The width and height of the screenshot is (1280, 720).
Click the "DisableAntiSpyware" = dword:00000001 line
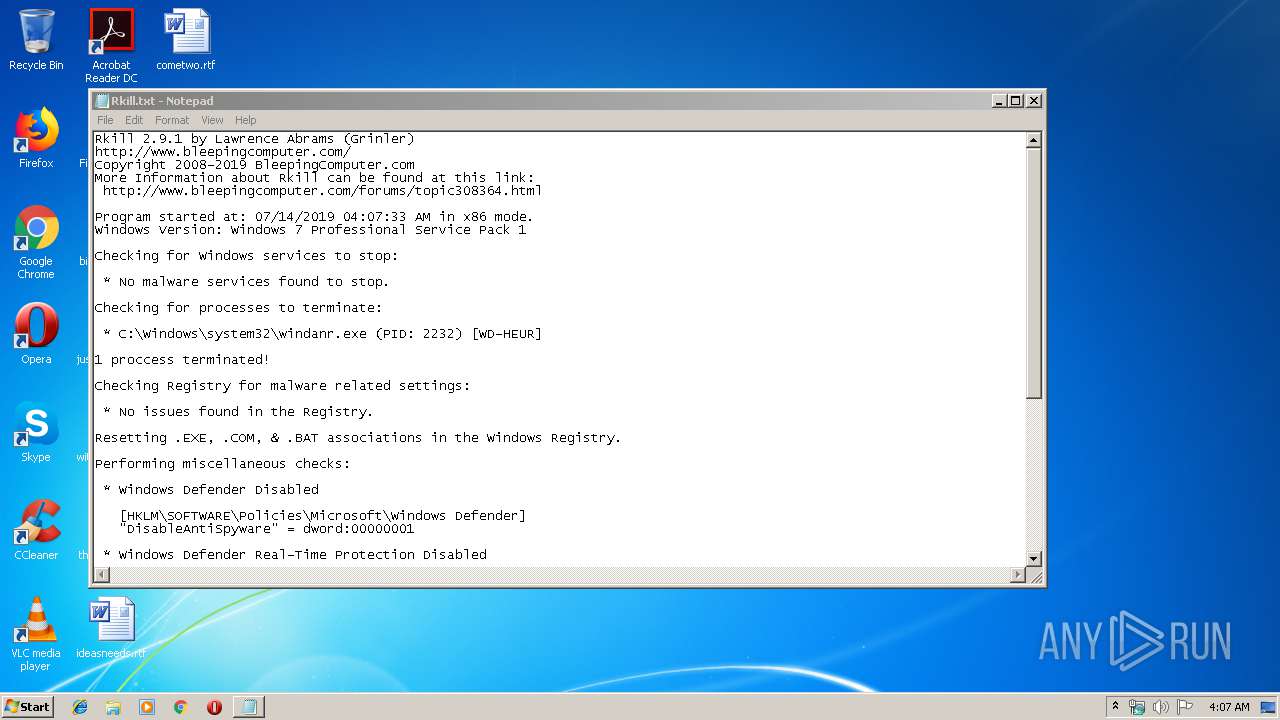tap(266, 529)
